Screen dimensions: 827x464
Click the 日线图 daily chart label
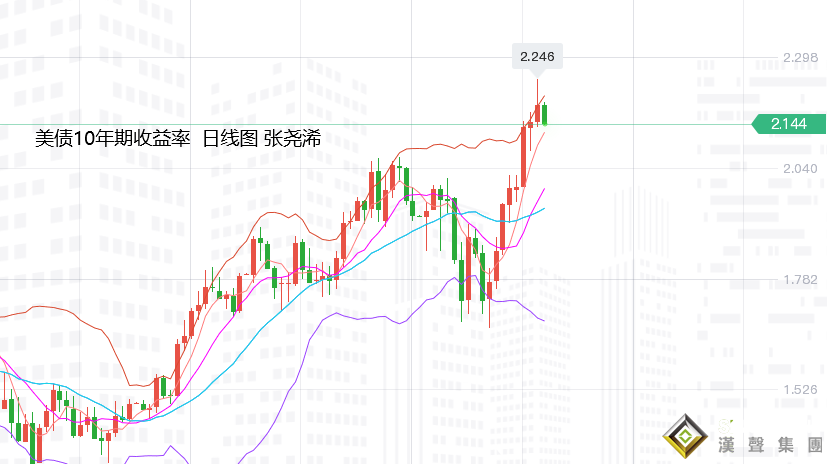[x=229, y=139]
